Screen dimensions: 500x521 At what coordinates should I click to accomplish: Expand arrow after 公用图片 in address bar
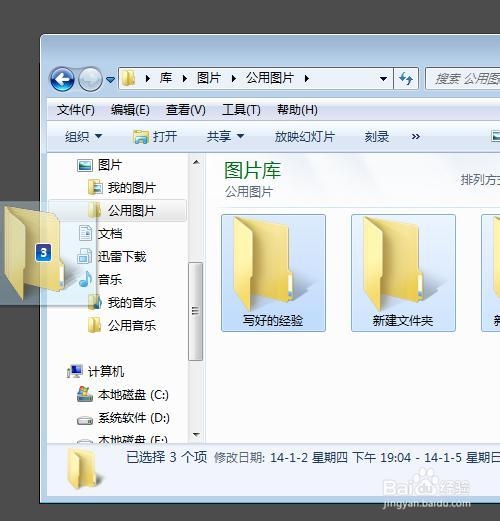click(x=307, y=79)
